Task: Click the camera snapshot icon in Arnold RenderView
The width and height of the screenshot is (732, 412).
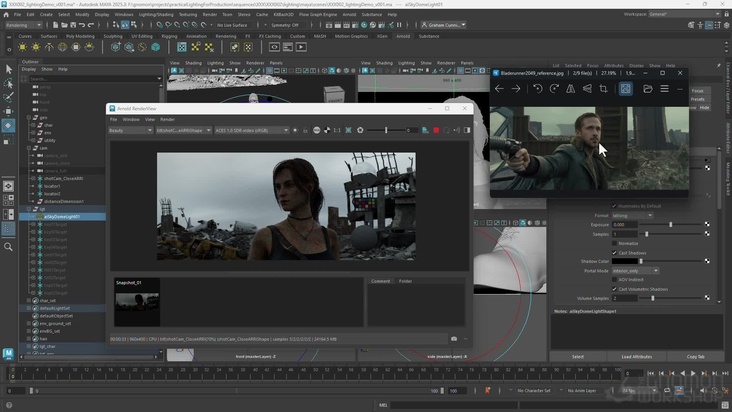Action: 454,339
